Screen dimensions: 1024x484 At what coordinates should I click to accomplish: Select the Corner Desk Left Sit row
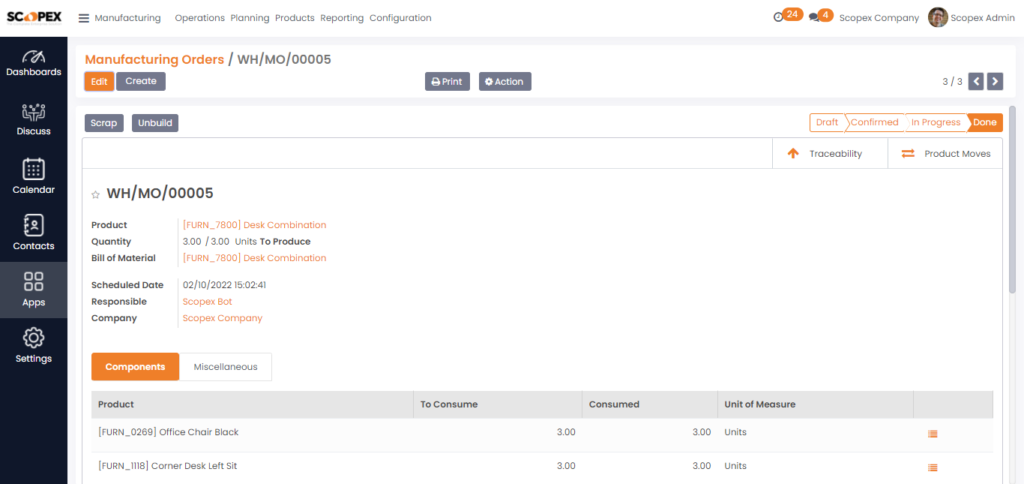click(542, 466)
